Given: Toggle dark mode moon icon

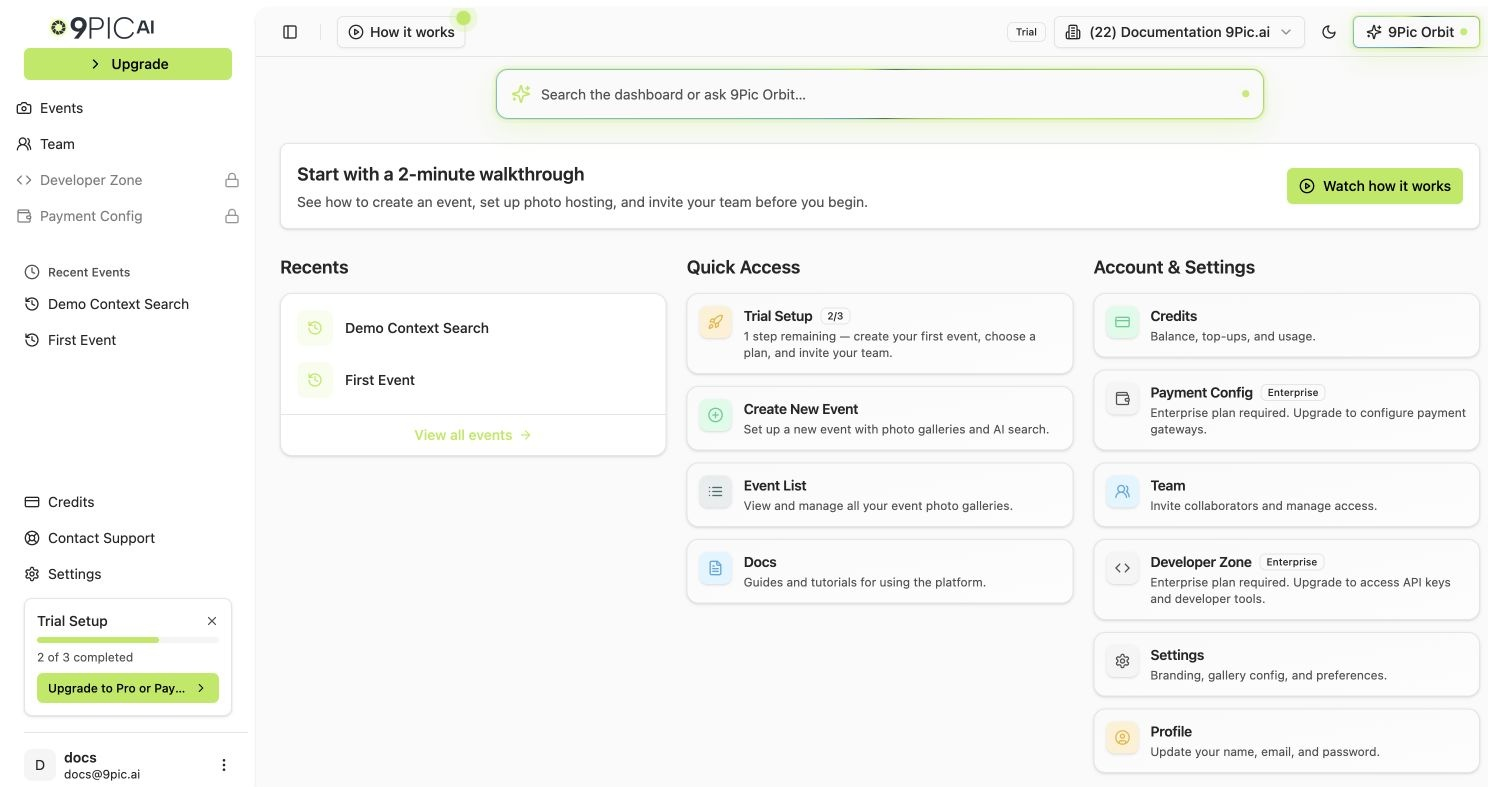Looking at the screenshot, I should (1329, 32).
